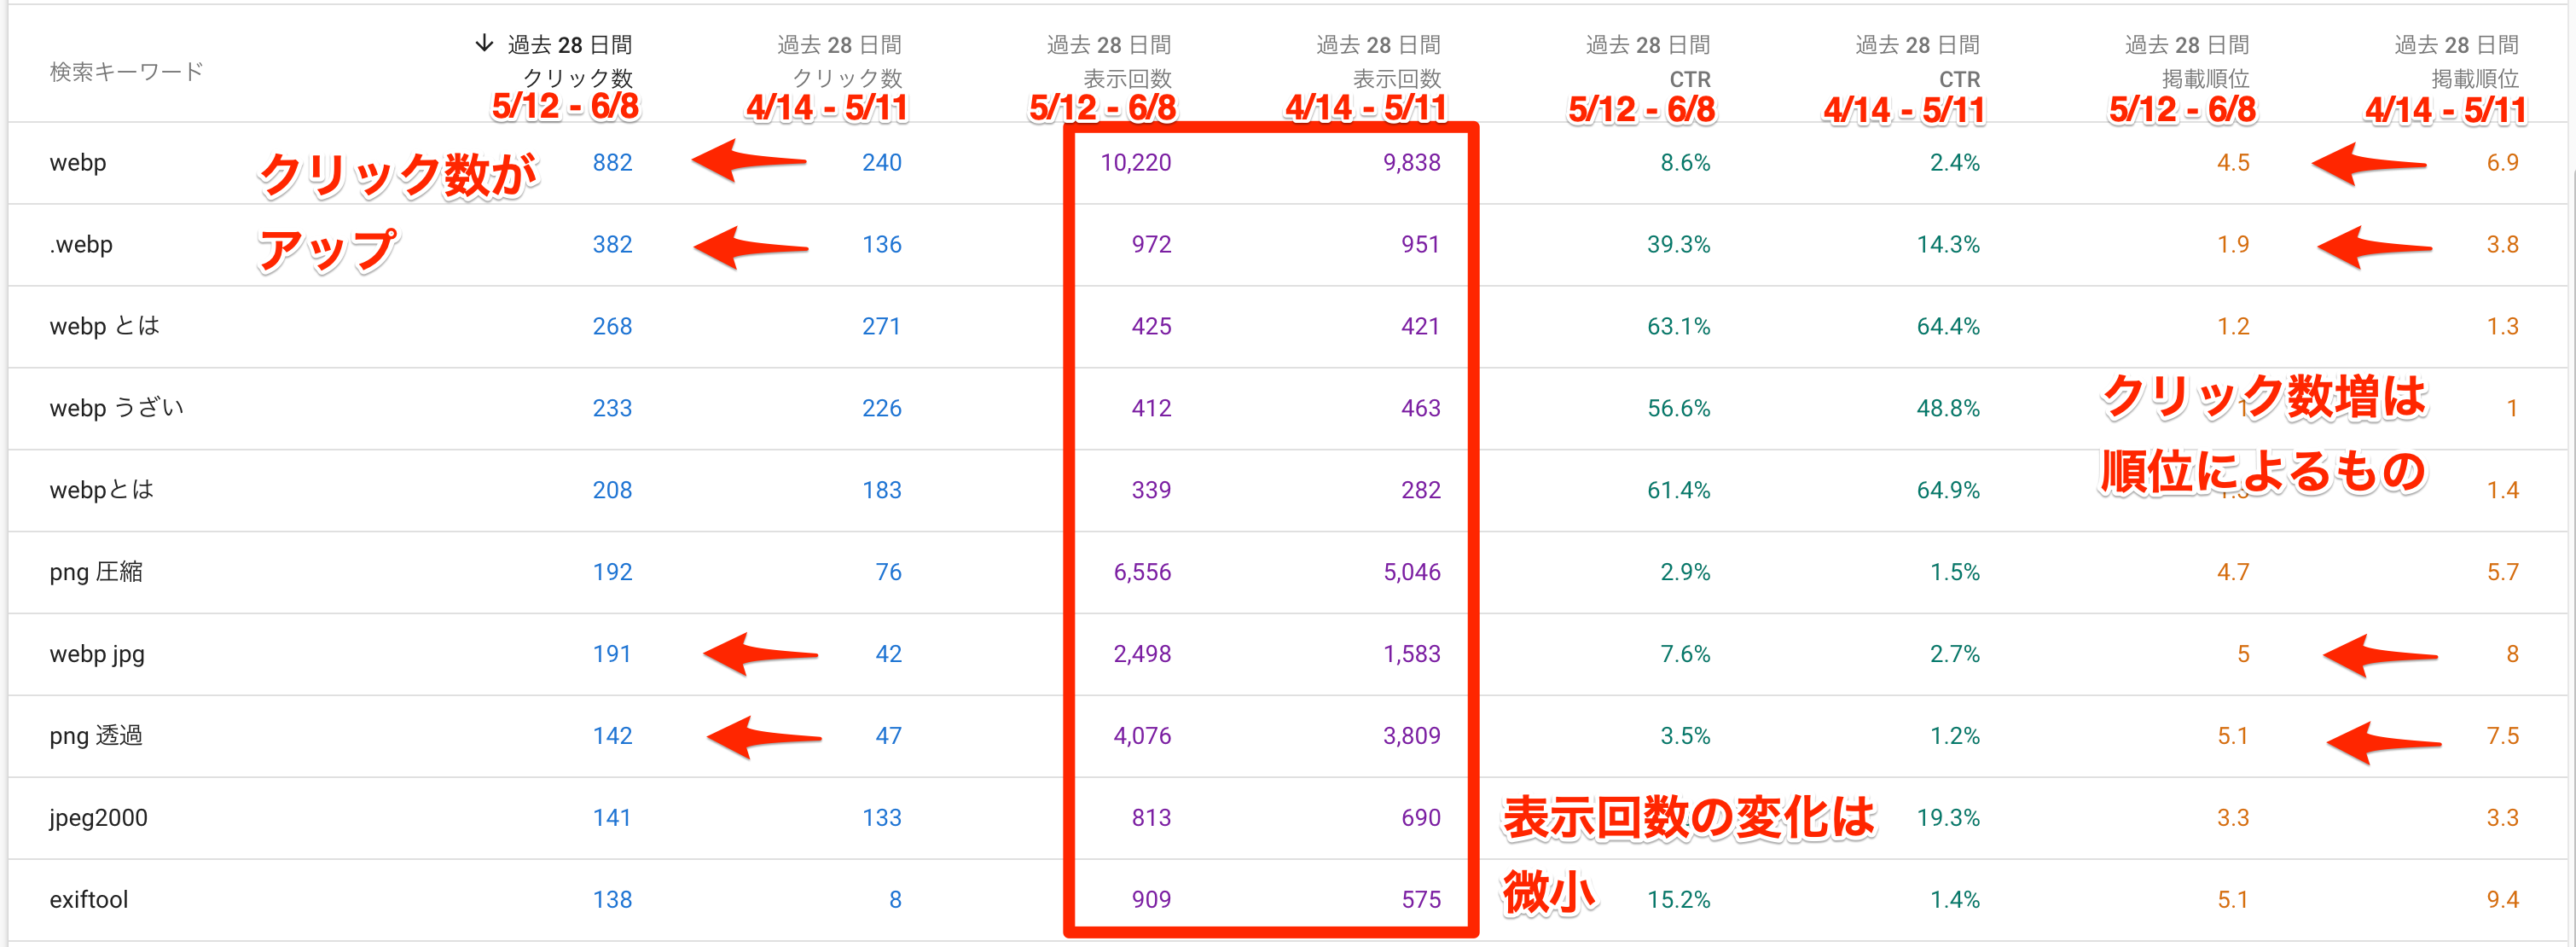Image resolution: width=2576 pixels, height=947 pixels.
Task: Click the clicks value 138 for exiftool
Action: (612, 900)
